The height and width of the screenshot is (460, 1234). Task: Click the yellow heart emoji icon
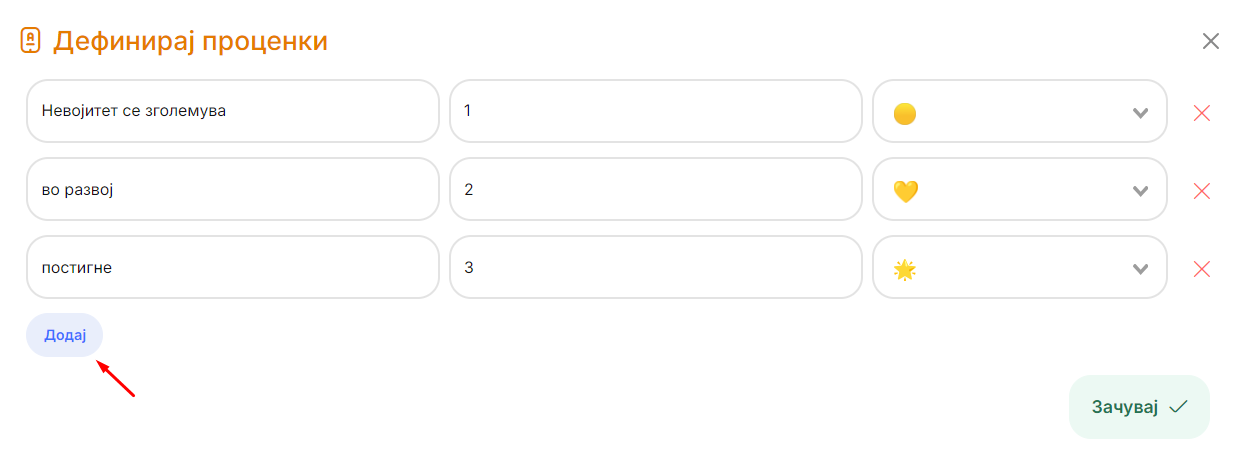[x=904, y=191]
